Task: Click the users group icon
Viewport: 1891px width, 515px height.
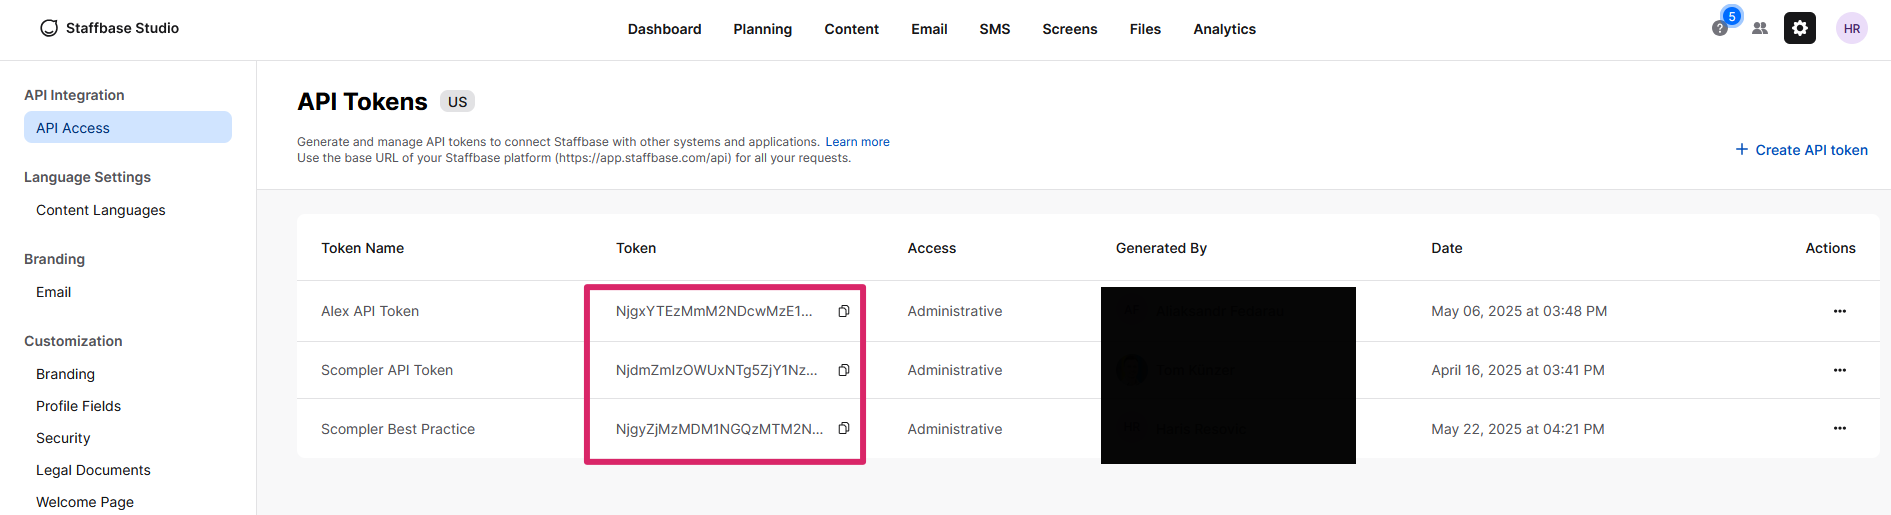Action: coord(1760,29)
